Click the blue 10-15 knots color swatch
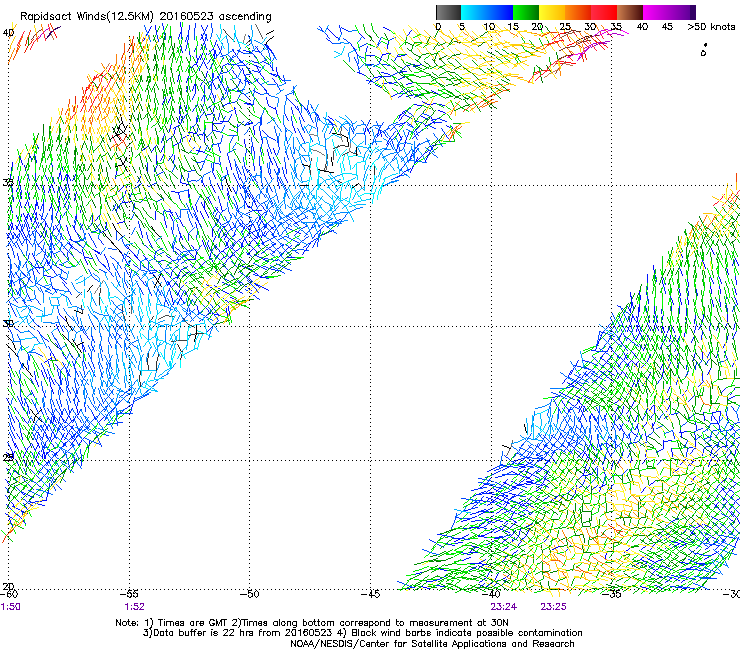This screenshot has height=650, width=740. (500, 12)
